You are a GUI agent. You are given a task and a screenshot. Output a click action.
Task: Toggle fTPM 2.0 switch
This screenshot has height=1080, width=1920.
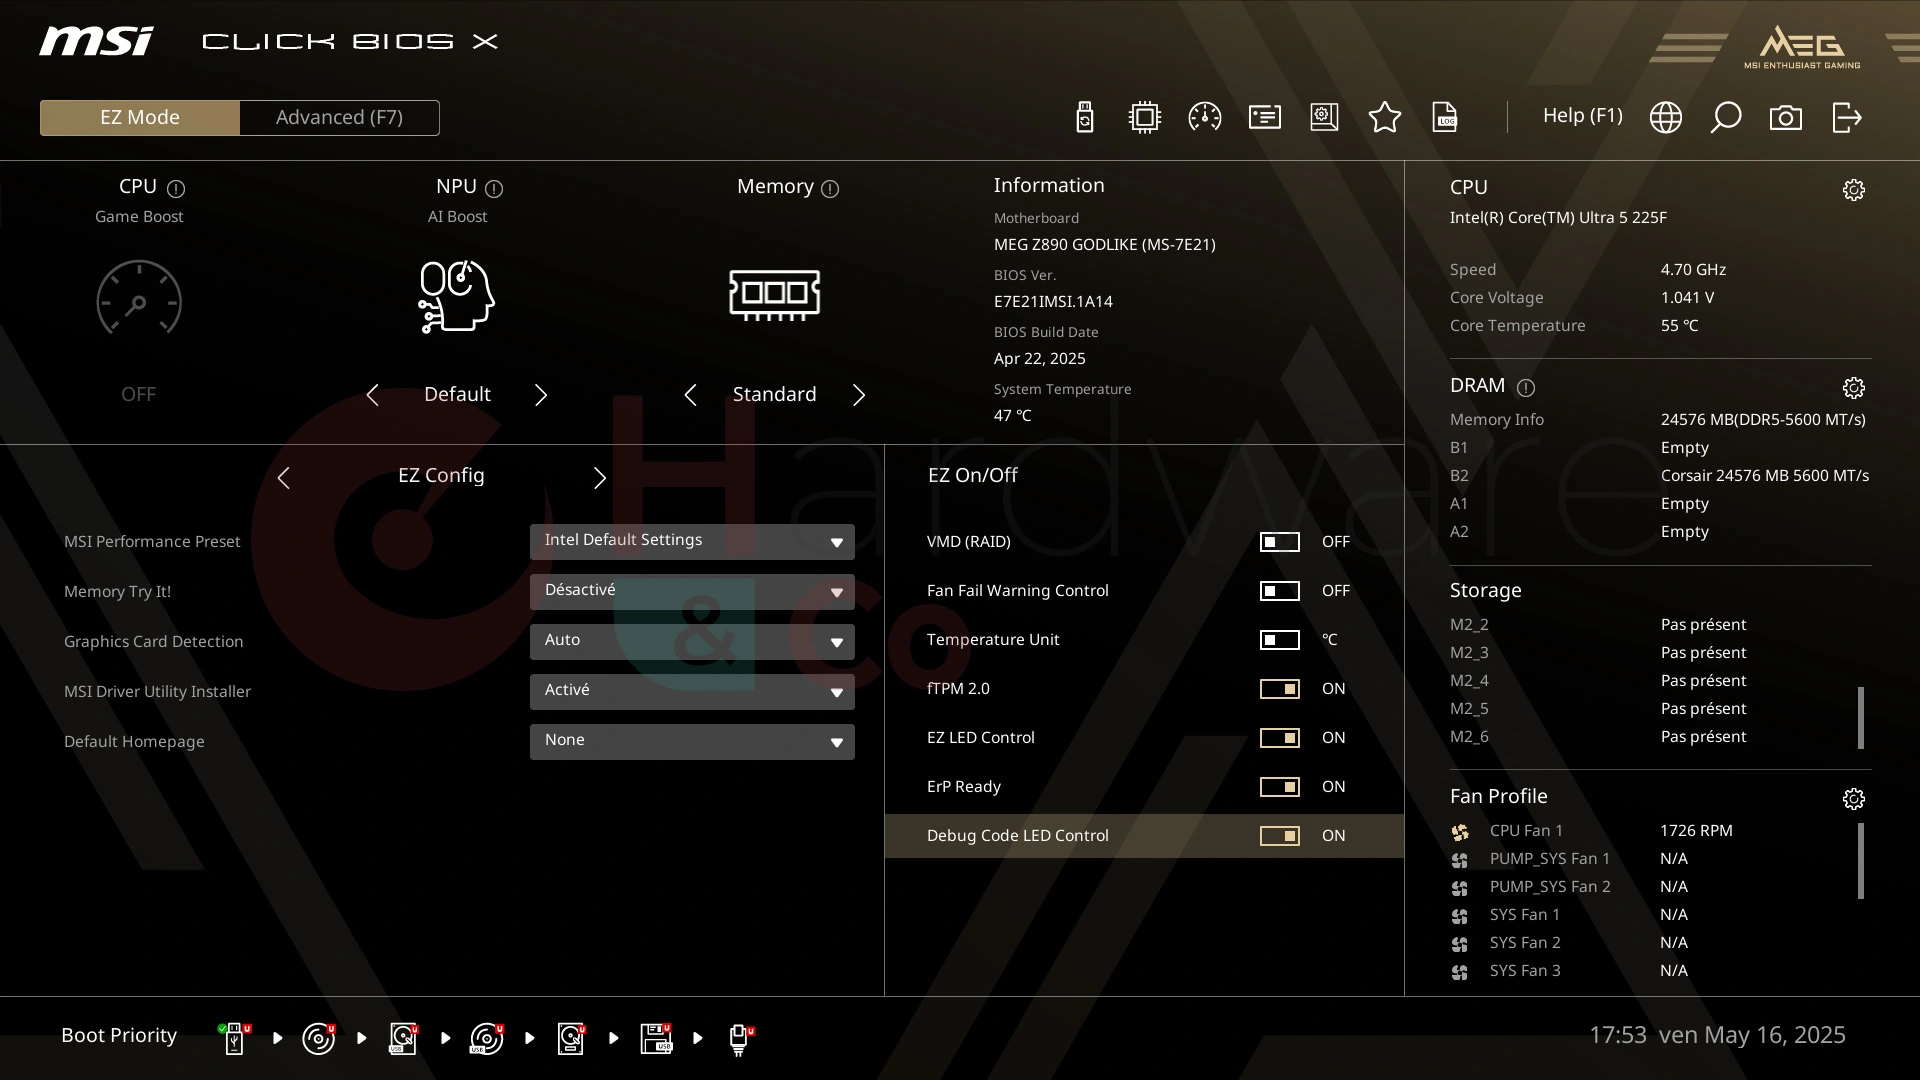coord(1279,689)
